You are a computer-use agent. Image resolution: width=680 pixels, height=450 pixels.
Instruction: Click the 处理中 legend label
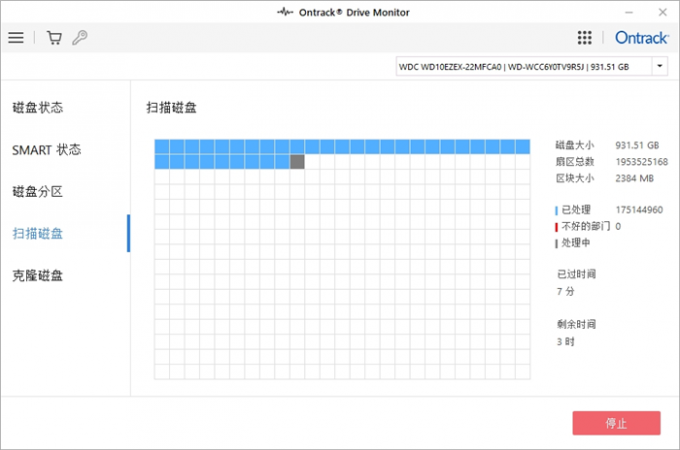pos(576,243)
